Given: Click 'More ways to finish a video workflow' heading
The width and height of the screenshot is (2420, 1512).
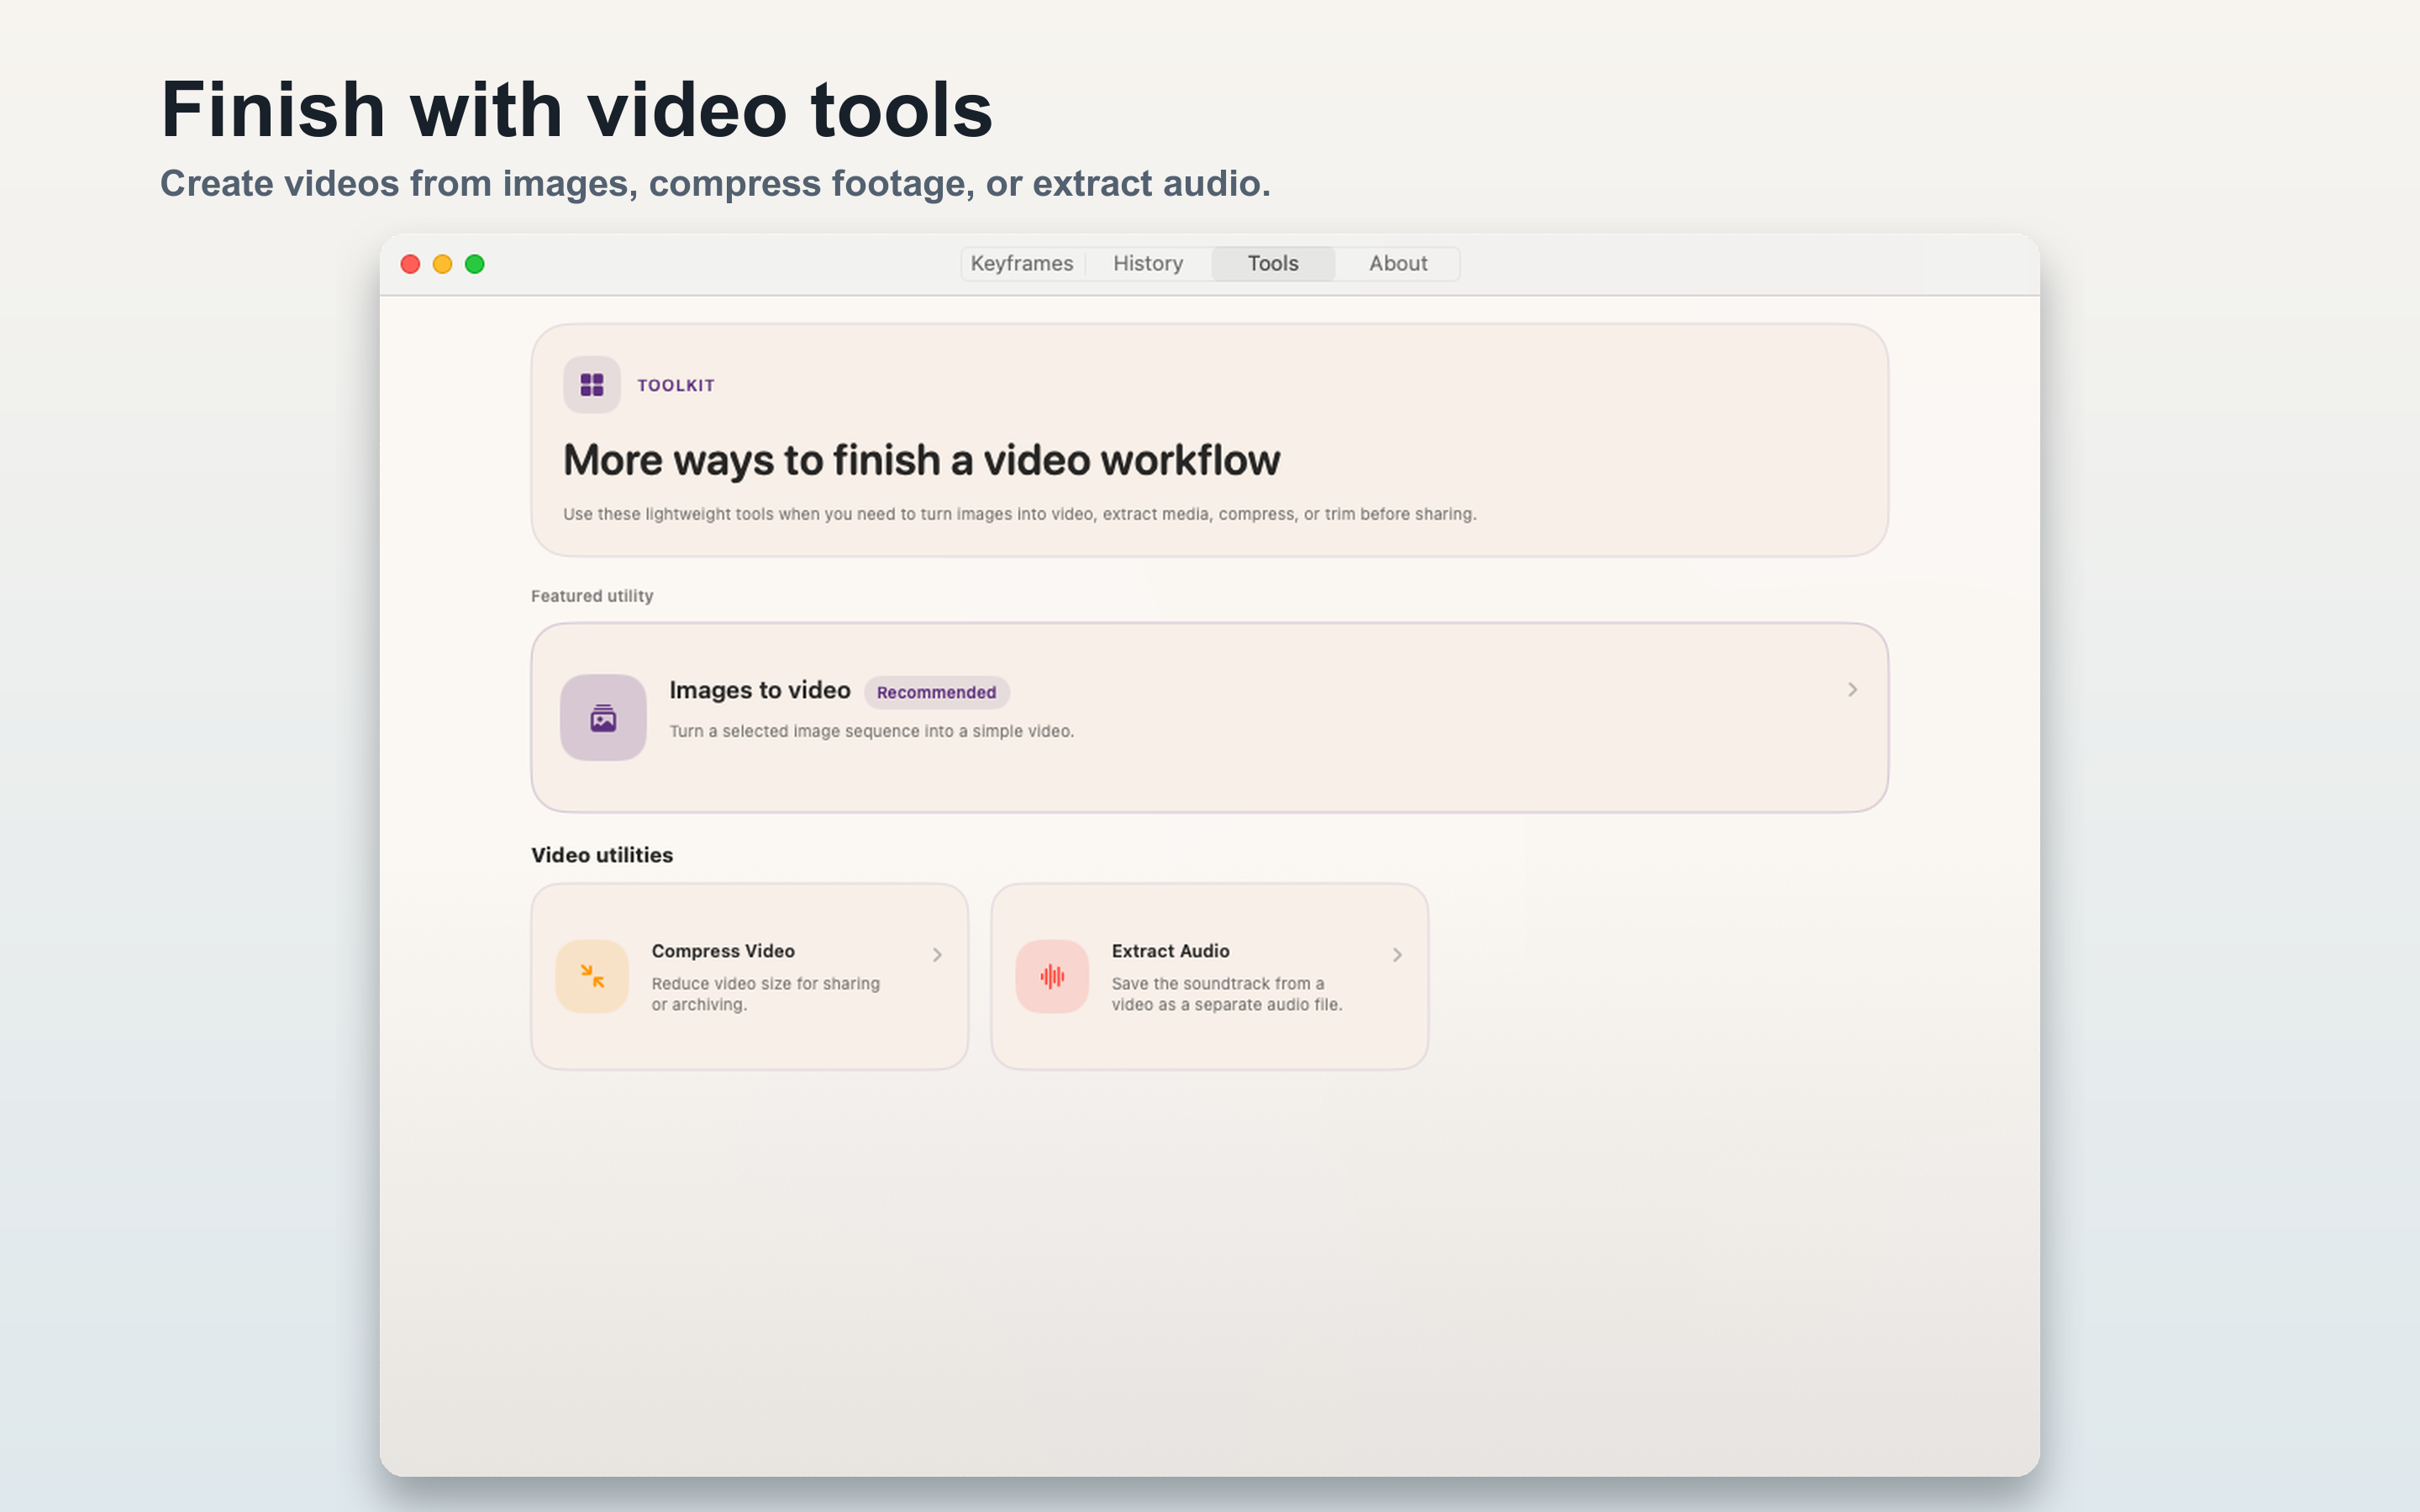Looking at the screenshot, I should (x=921, y=461).
